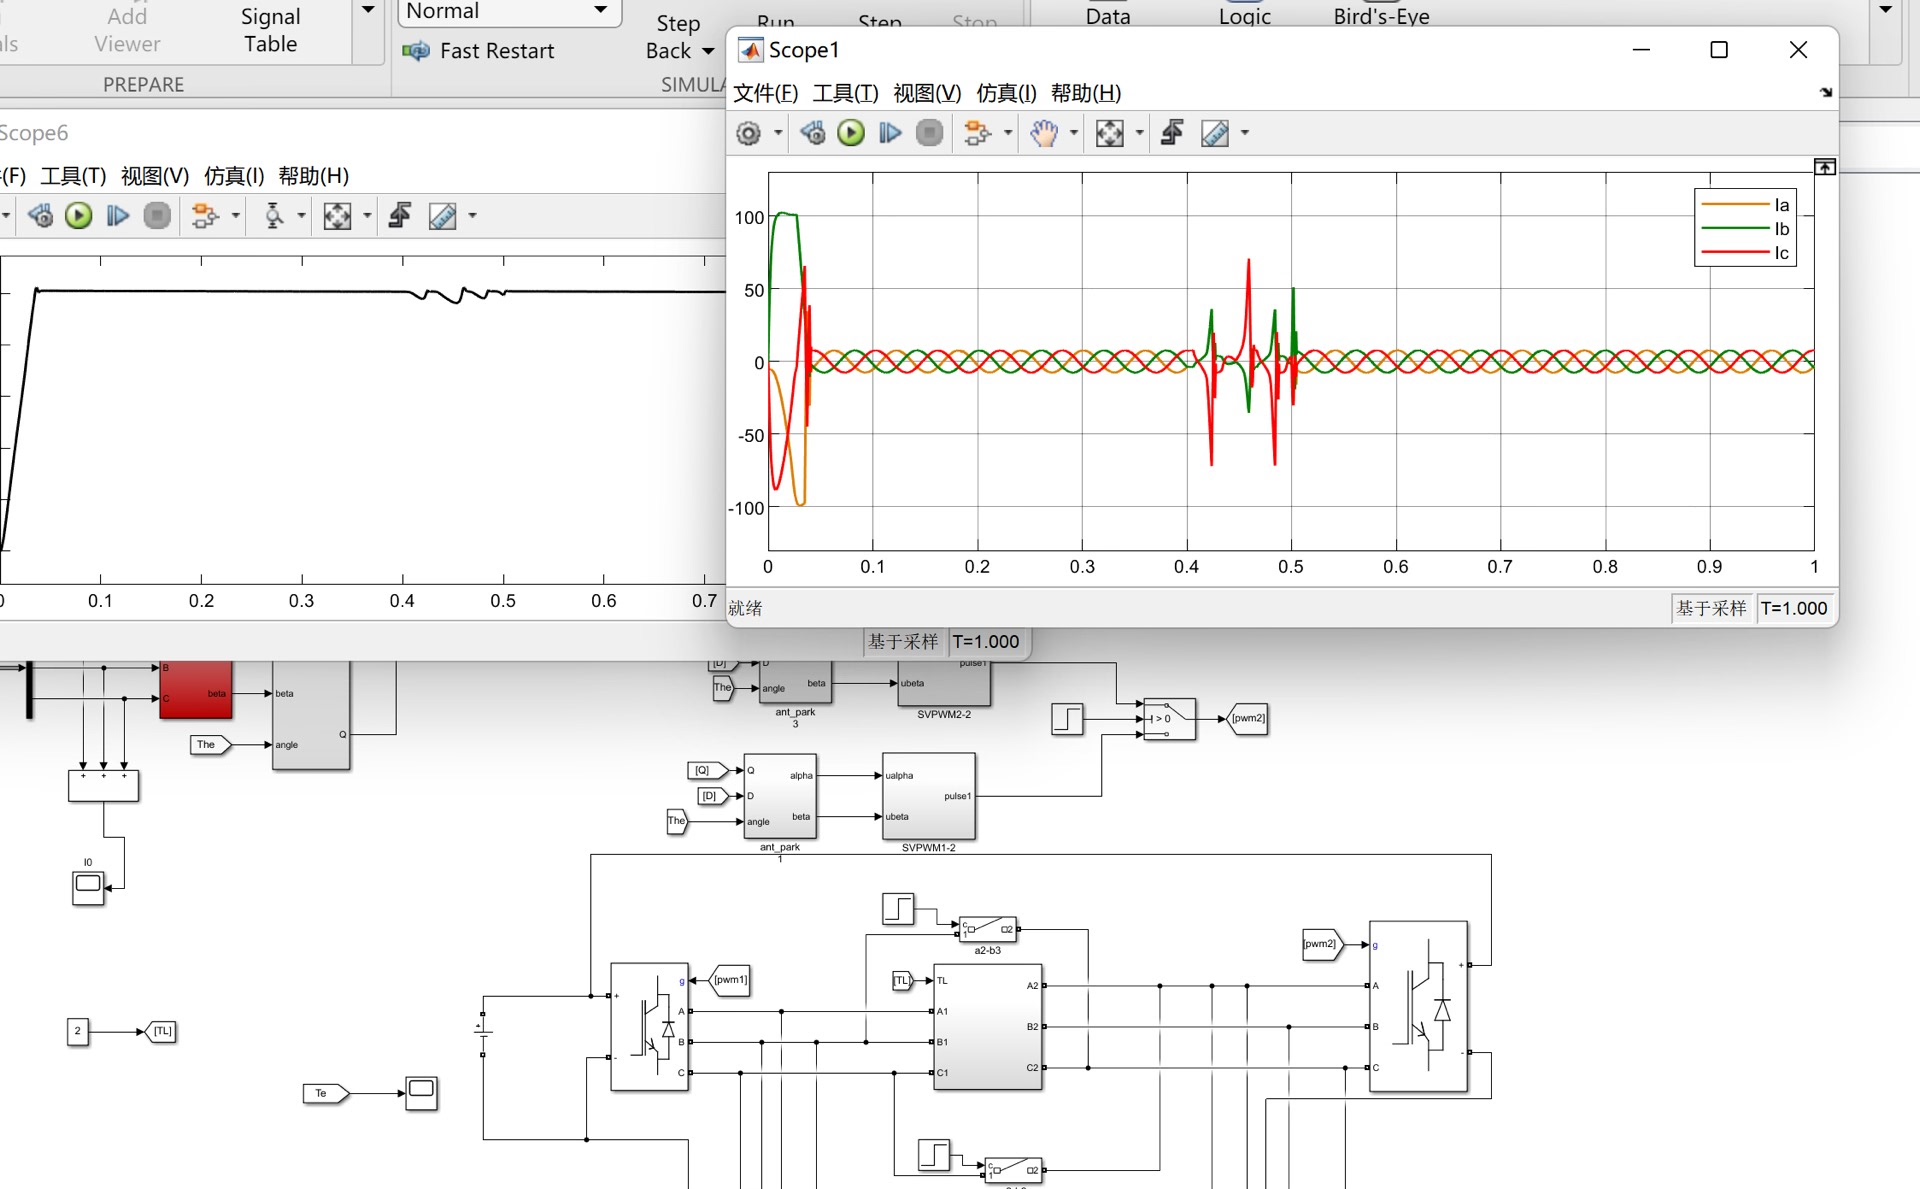1920x1189 pixels.
Task: Expand measurements ruler dropdown arrow in Scope1
Action: tap(1245, 133)
